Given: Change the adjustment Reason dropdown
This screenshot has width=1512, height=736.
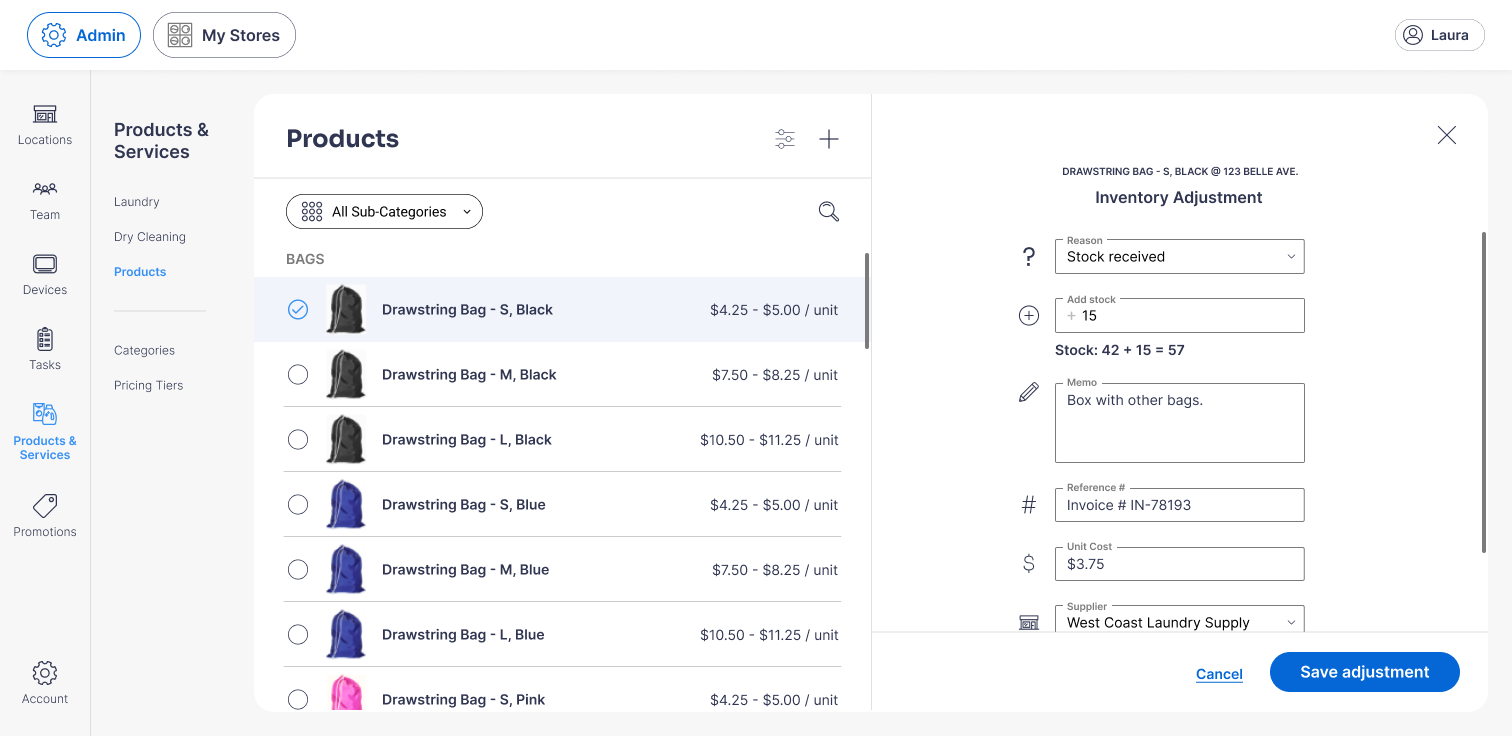Looking at the screenshot, I should [1179, 256].
